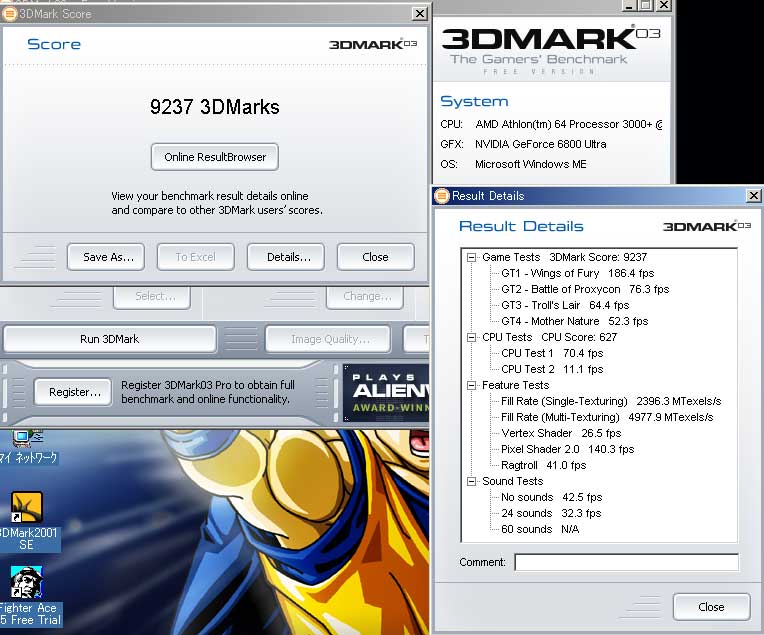Screen dimensions: 764x635
Task: Click the 'Feature Tests' tree row label
Action: [516, 385]
